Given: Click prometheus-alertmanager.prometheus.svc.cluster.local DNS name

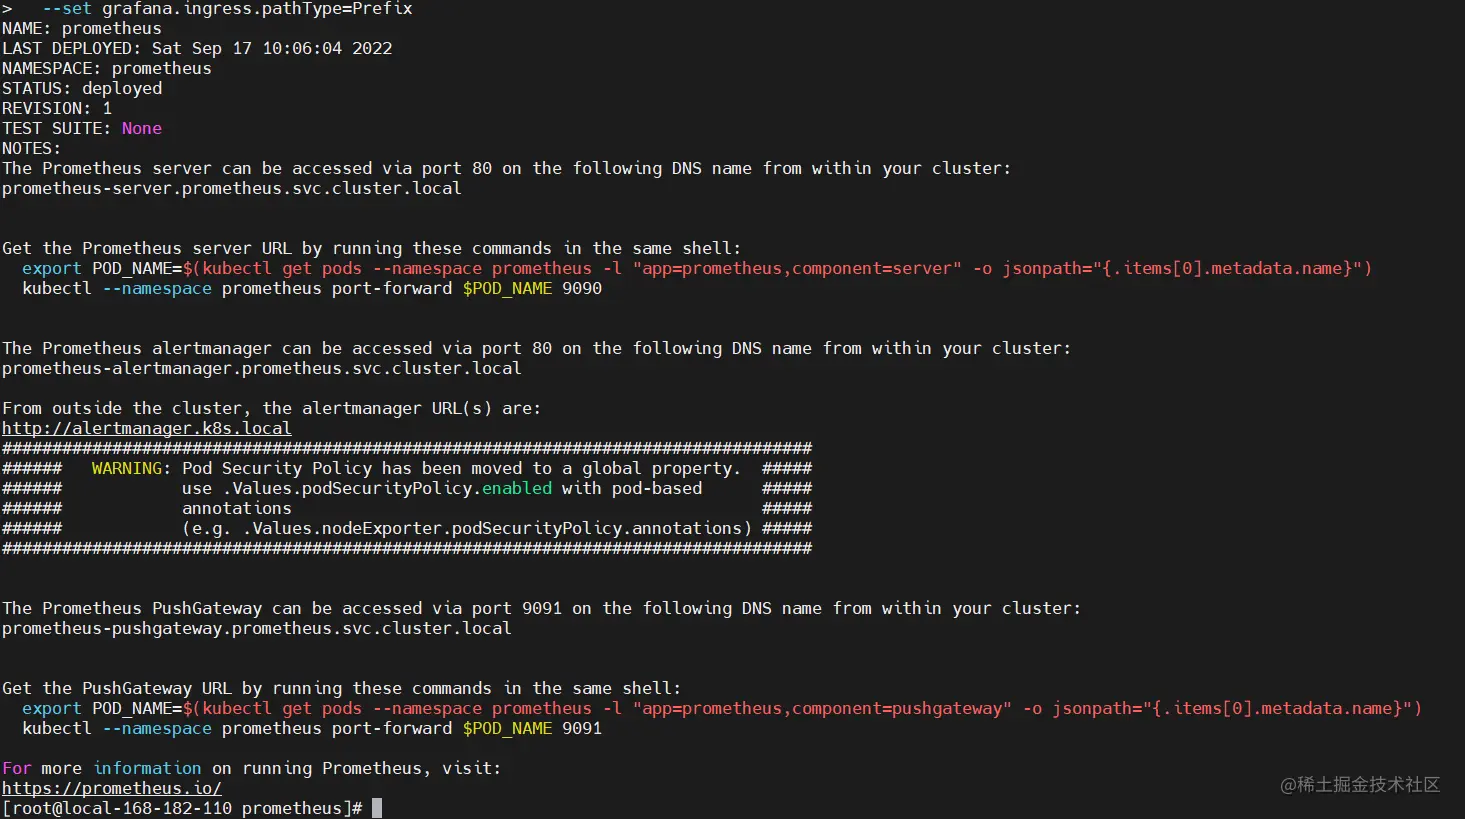Looking at the screenshot, I should click(262, 368).
